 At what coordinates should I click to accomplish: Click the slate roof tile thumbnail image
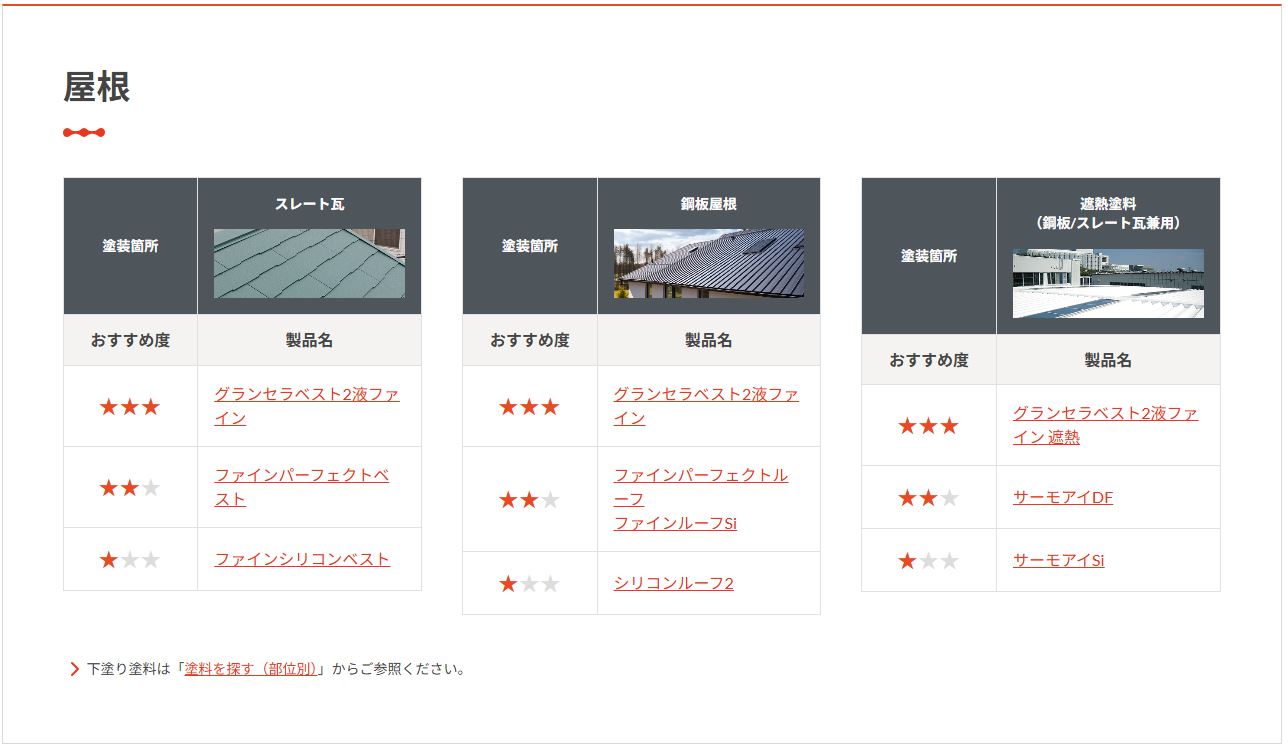309,263
